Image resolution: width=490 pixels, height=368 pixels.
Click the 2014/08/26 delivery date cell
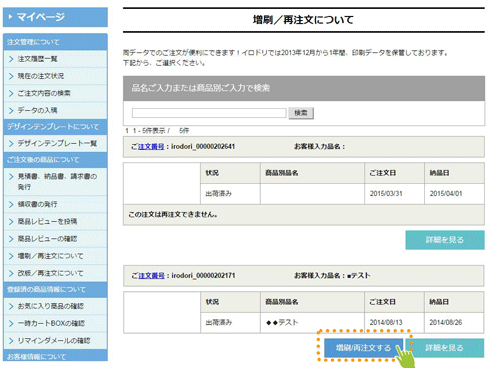(454, 323)
